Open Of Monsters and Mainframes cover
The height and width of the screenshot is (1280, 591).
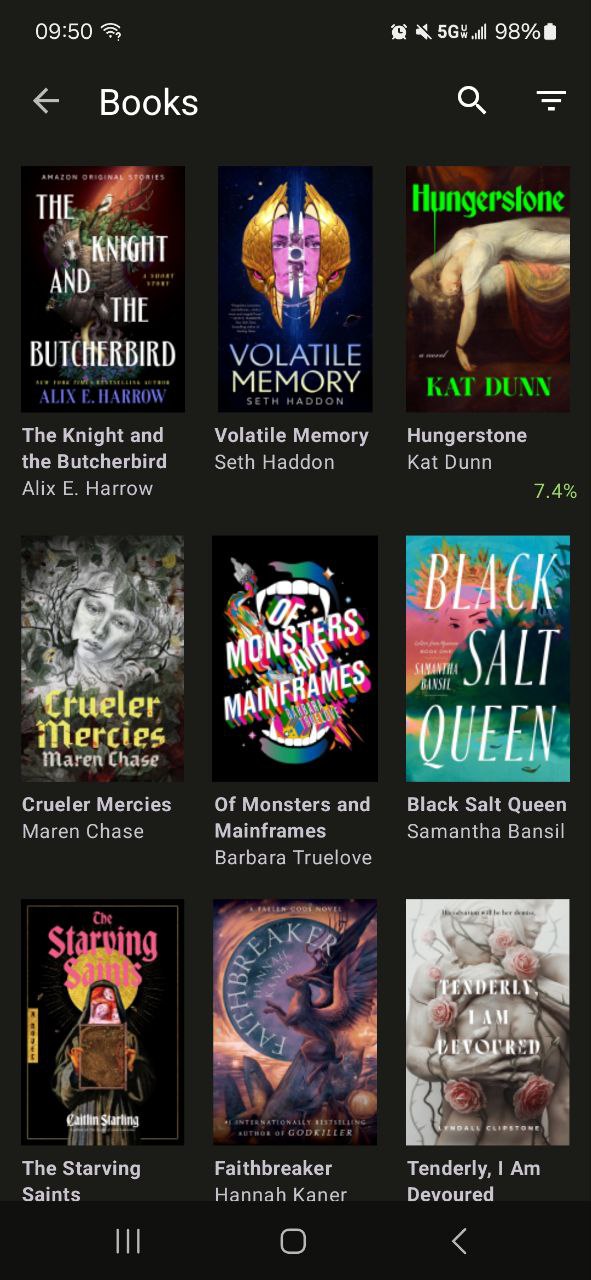pos(295,658)
